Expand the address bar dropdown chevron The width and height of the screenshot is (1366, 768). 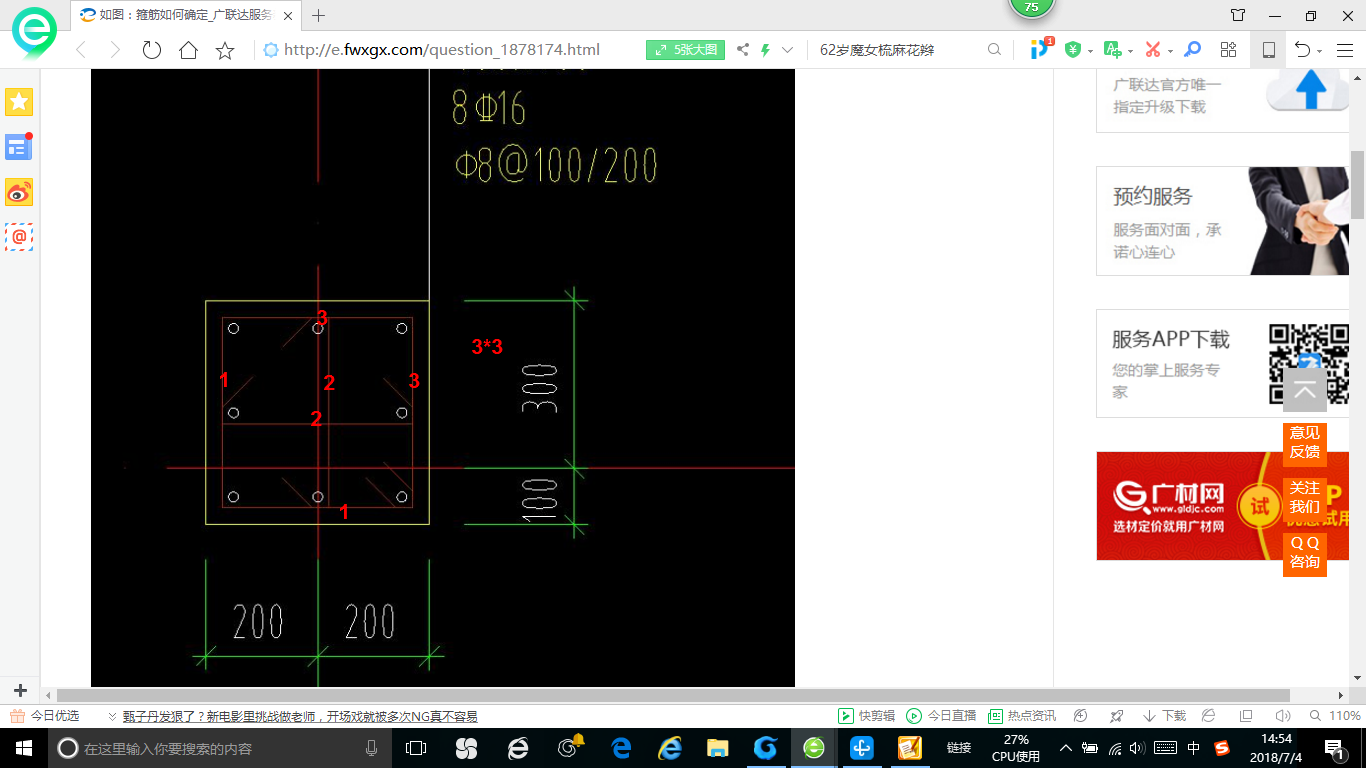tap(787, 50)
